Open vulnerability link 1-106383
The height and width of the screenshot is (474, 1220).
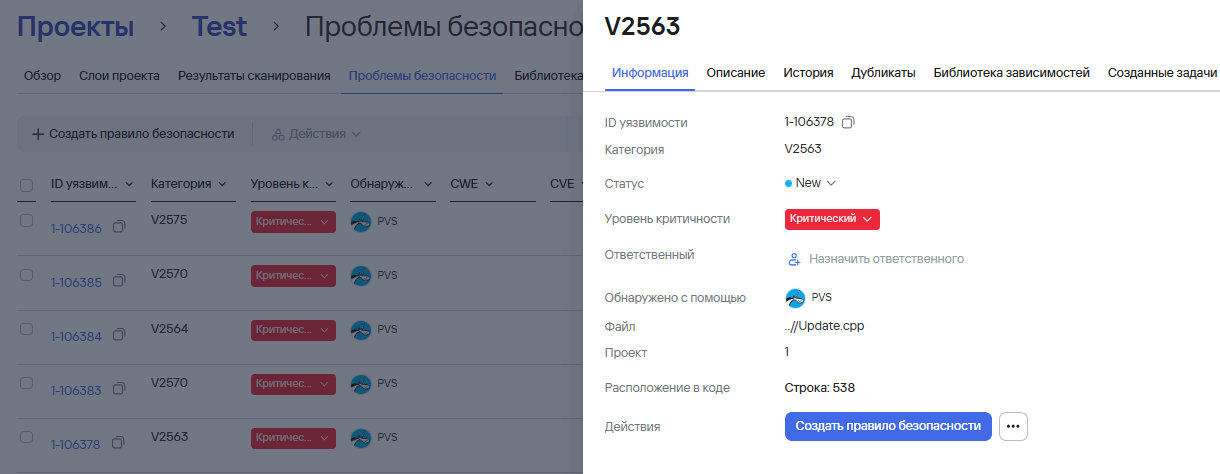[76, 391]
